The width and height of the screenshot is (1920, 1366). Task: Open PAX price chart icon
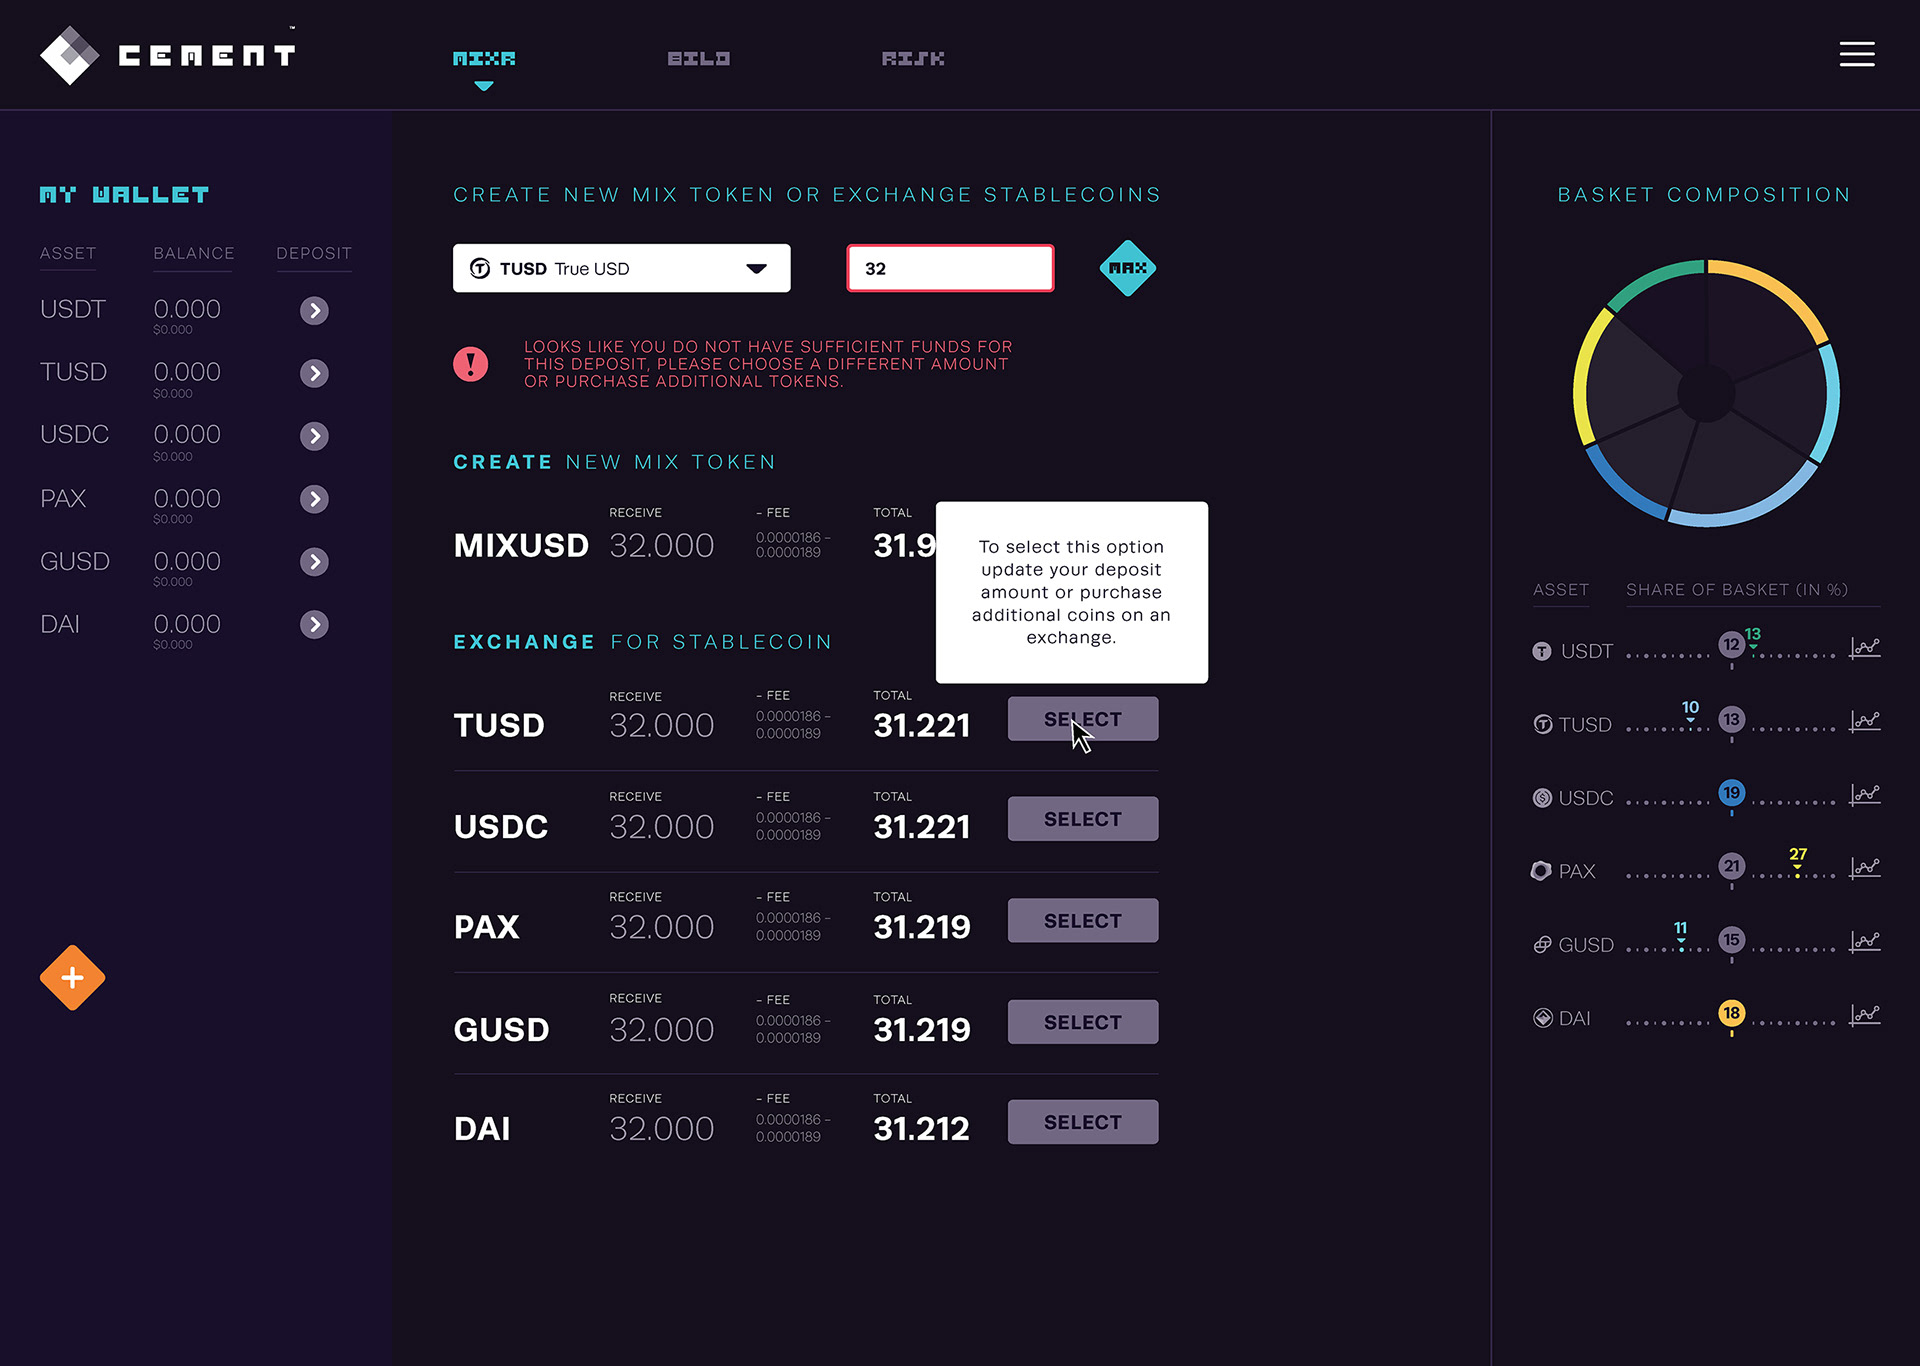pyautogui.click(x=1864, y=868)
